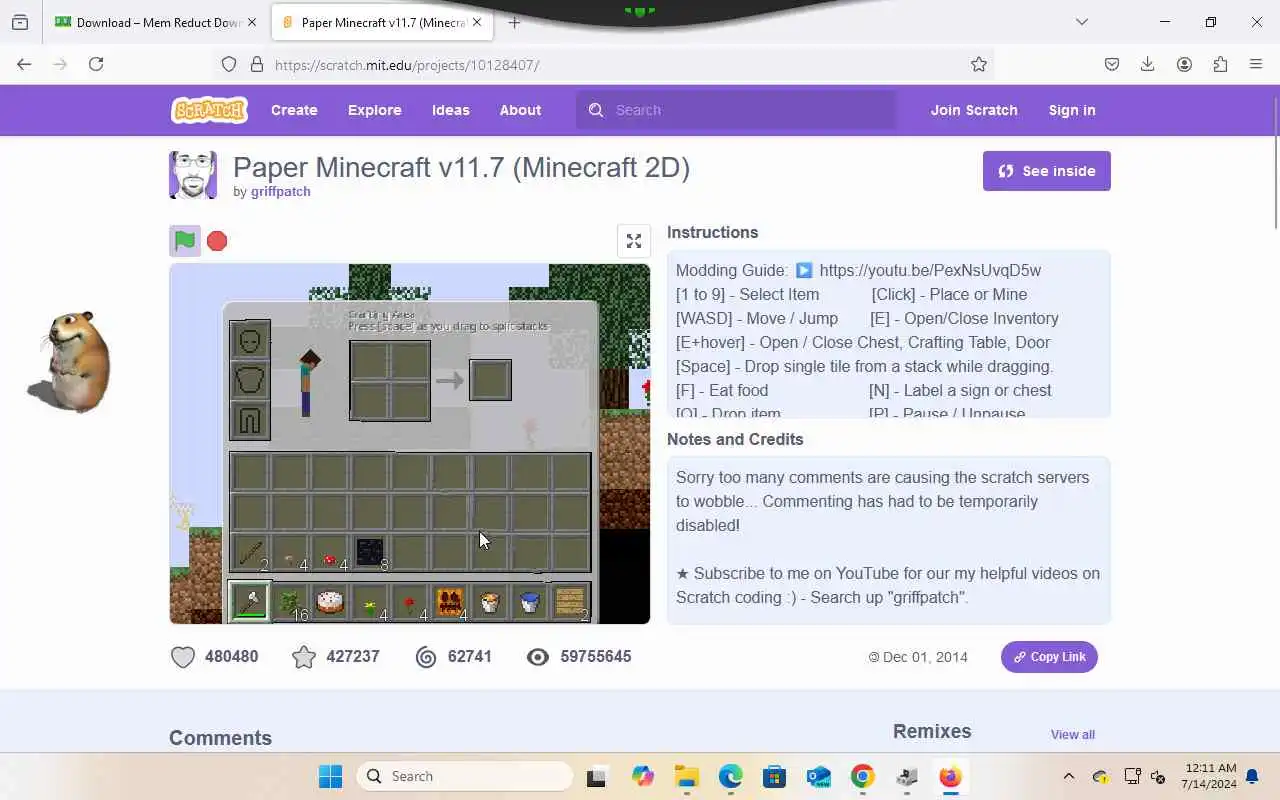Open Firefox extensions menu

point(1220,64)
